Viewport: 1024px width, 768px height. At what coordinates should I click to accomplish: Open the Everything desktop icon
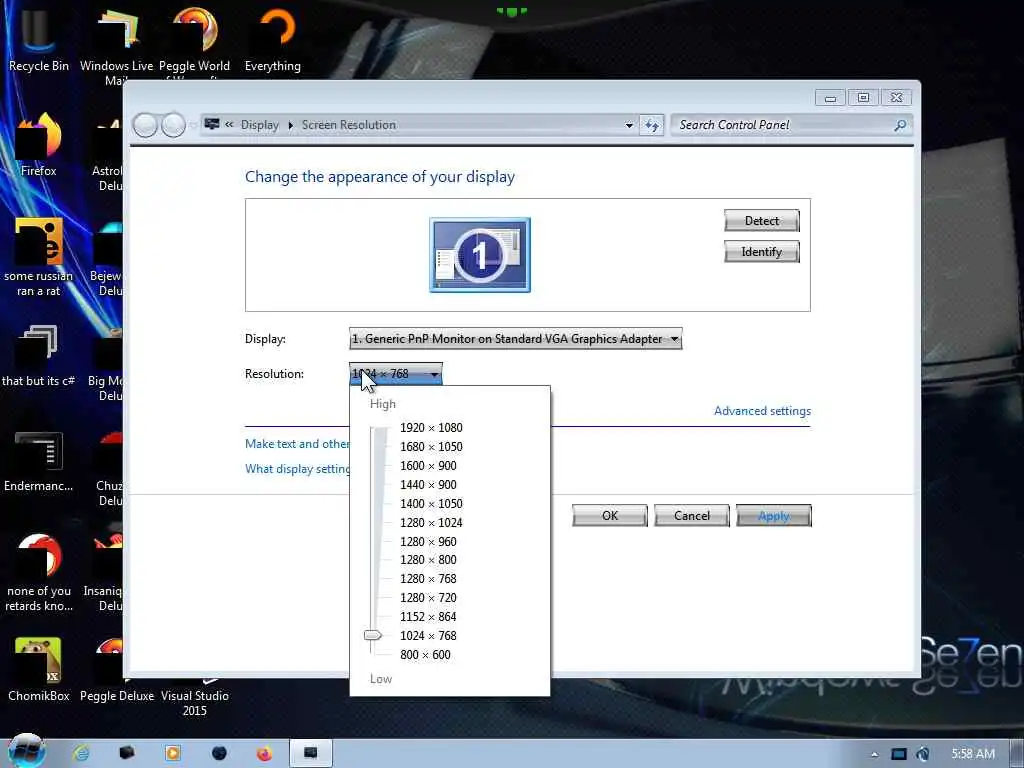273,39
